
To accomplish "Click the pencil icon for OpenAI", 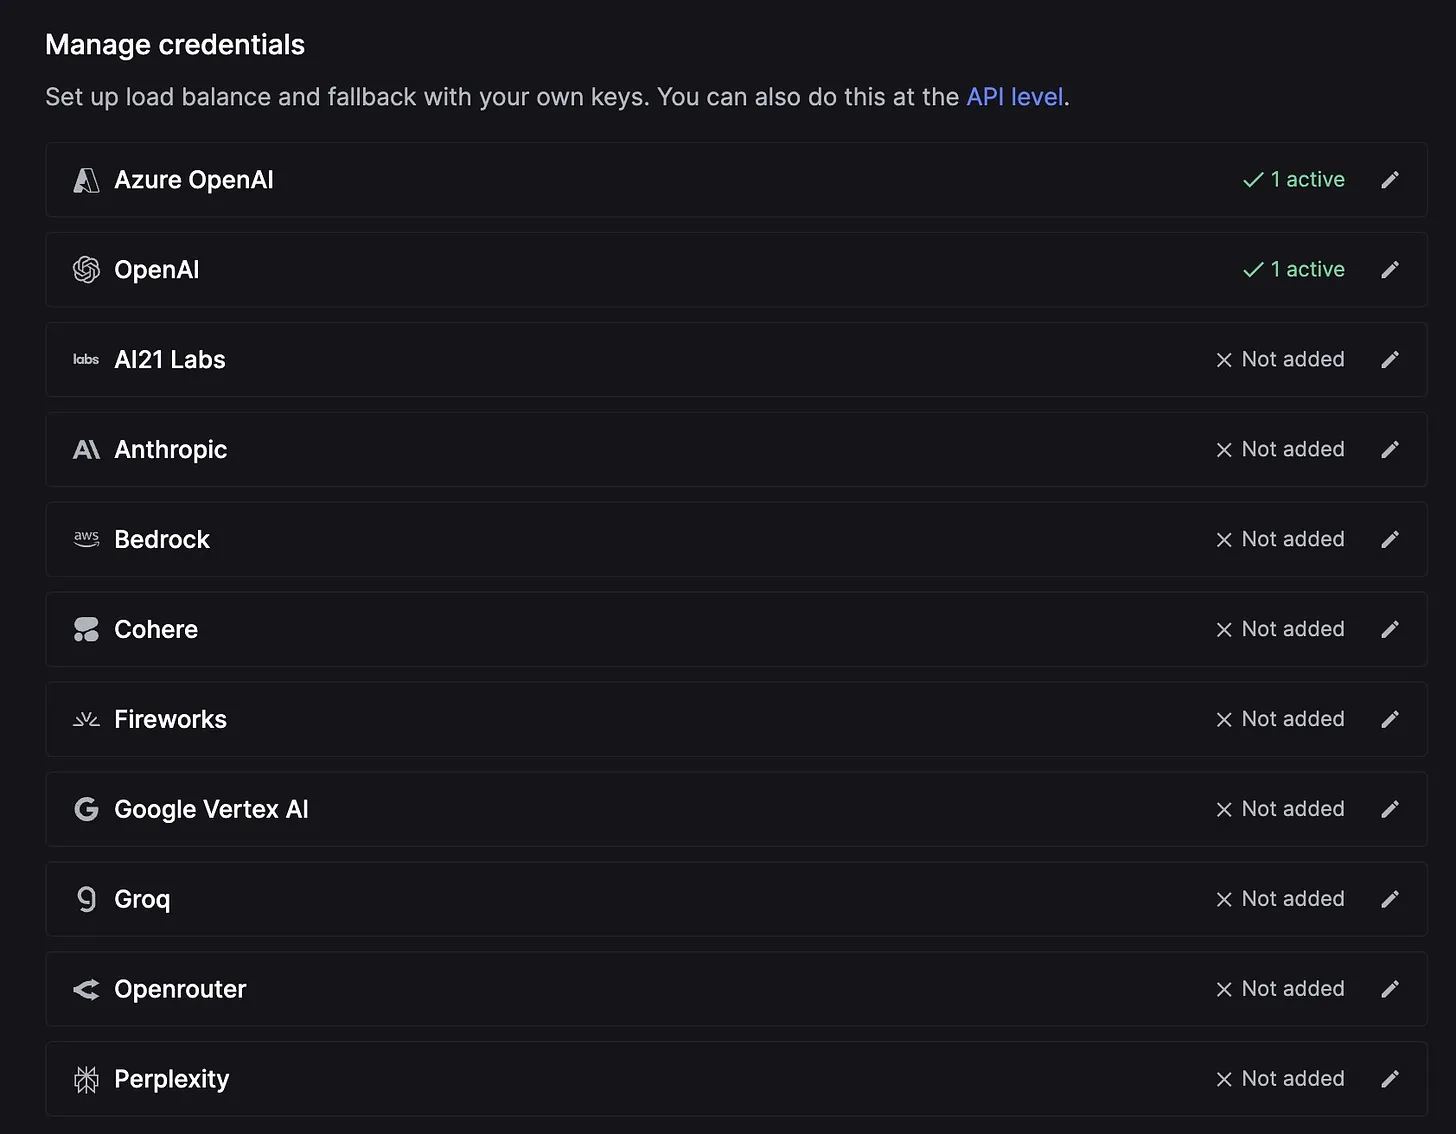I will click(1389, 270).
